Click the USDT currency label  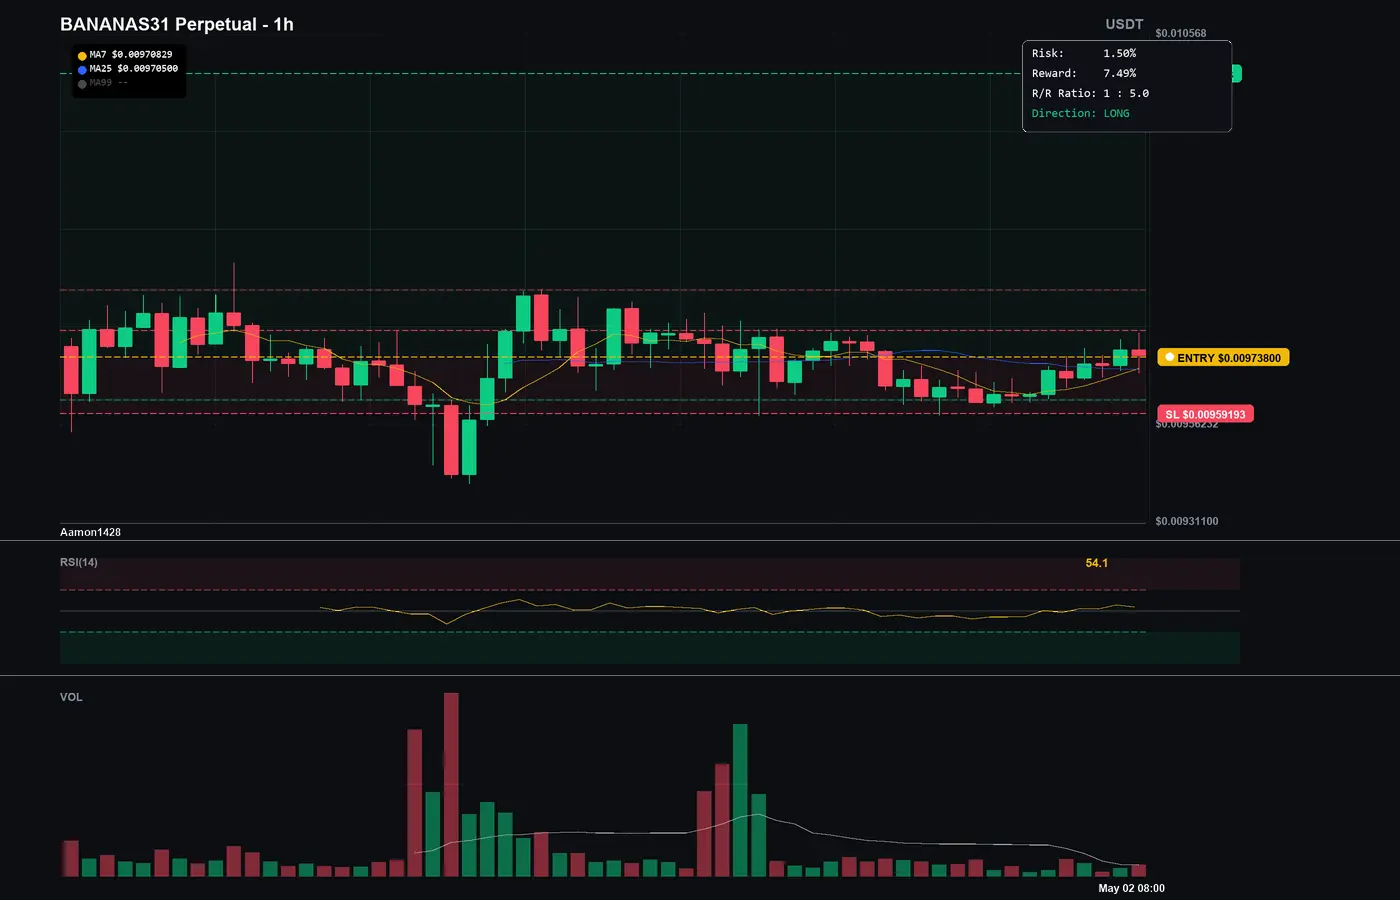tap(1124, 24)
